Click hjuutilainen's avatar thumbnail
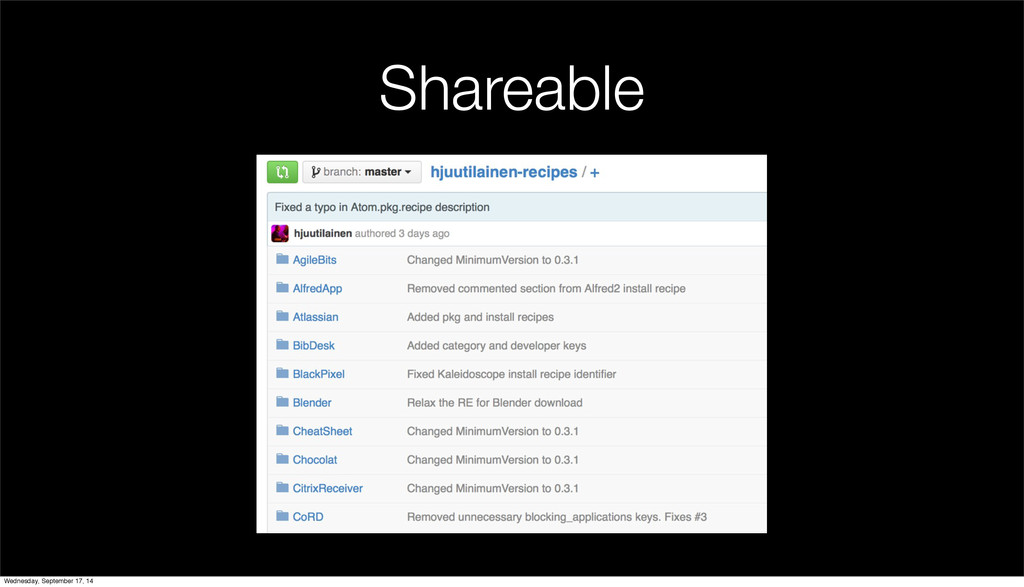The width and height of the screenshot is (1024, 587). point(280,234)
